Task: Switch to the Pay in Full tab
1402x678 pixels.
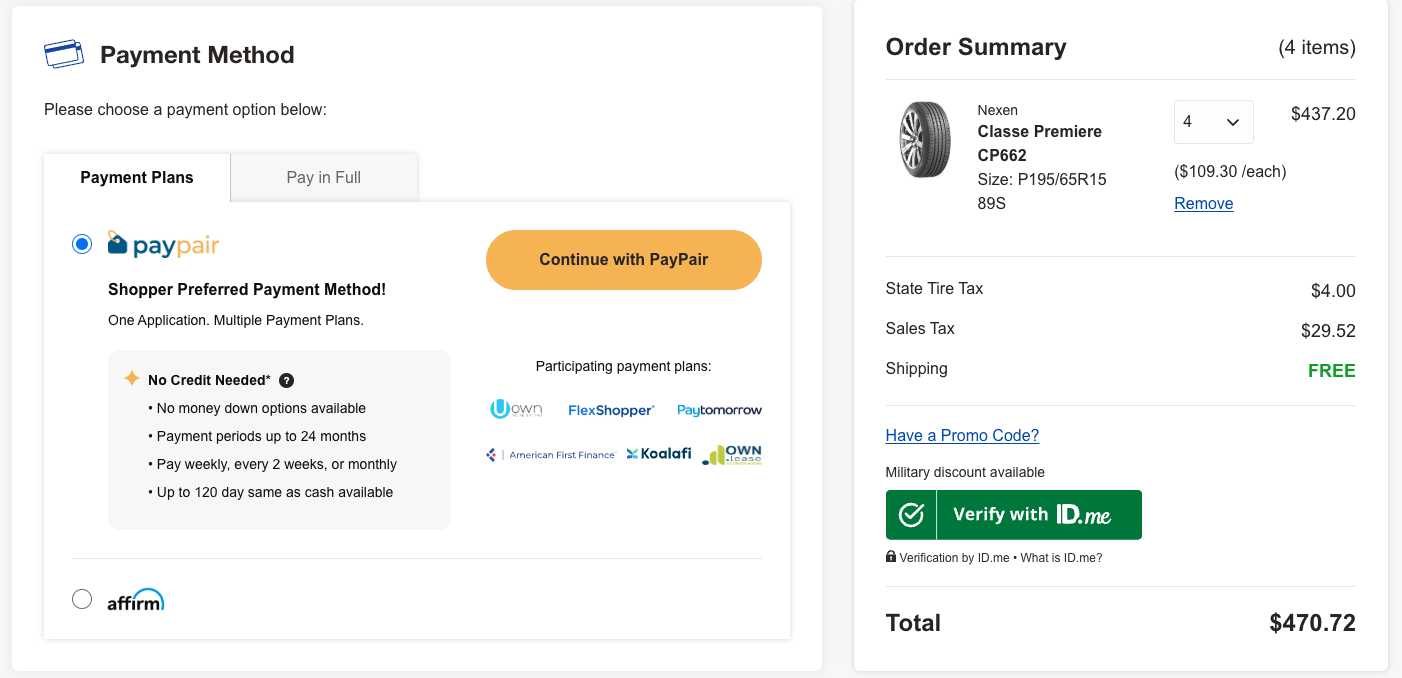Action: (323, 178)
